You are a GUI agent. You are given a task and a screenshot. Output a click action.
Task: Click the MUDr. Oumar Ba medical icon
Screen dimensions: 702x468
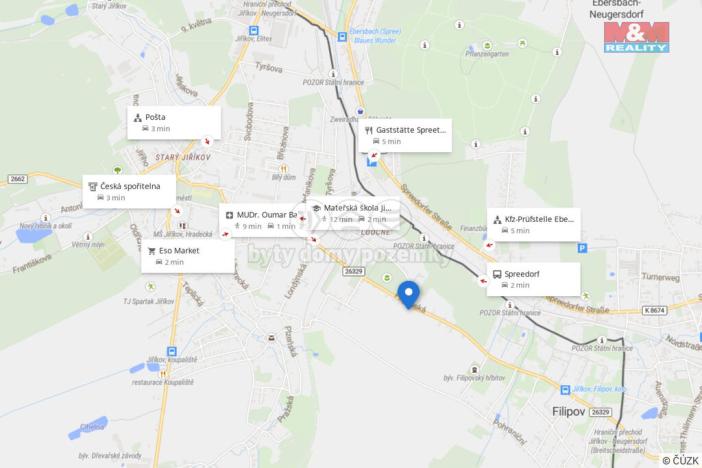tap(229, 215)
